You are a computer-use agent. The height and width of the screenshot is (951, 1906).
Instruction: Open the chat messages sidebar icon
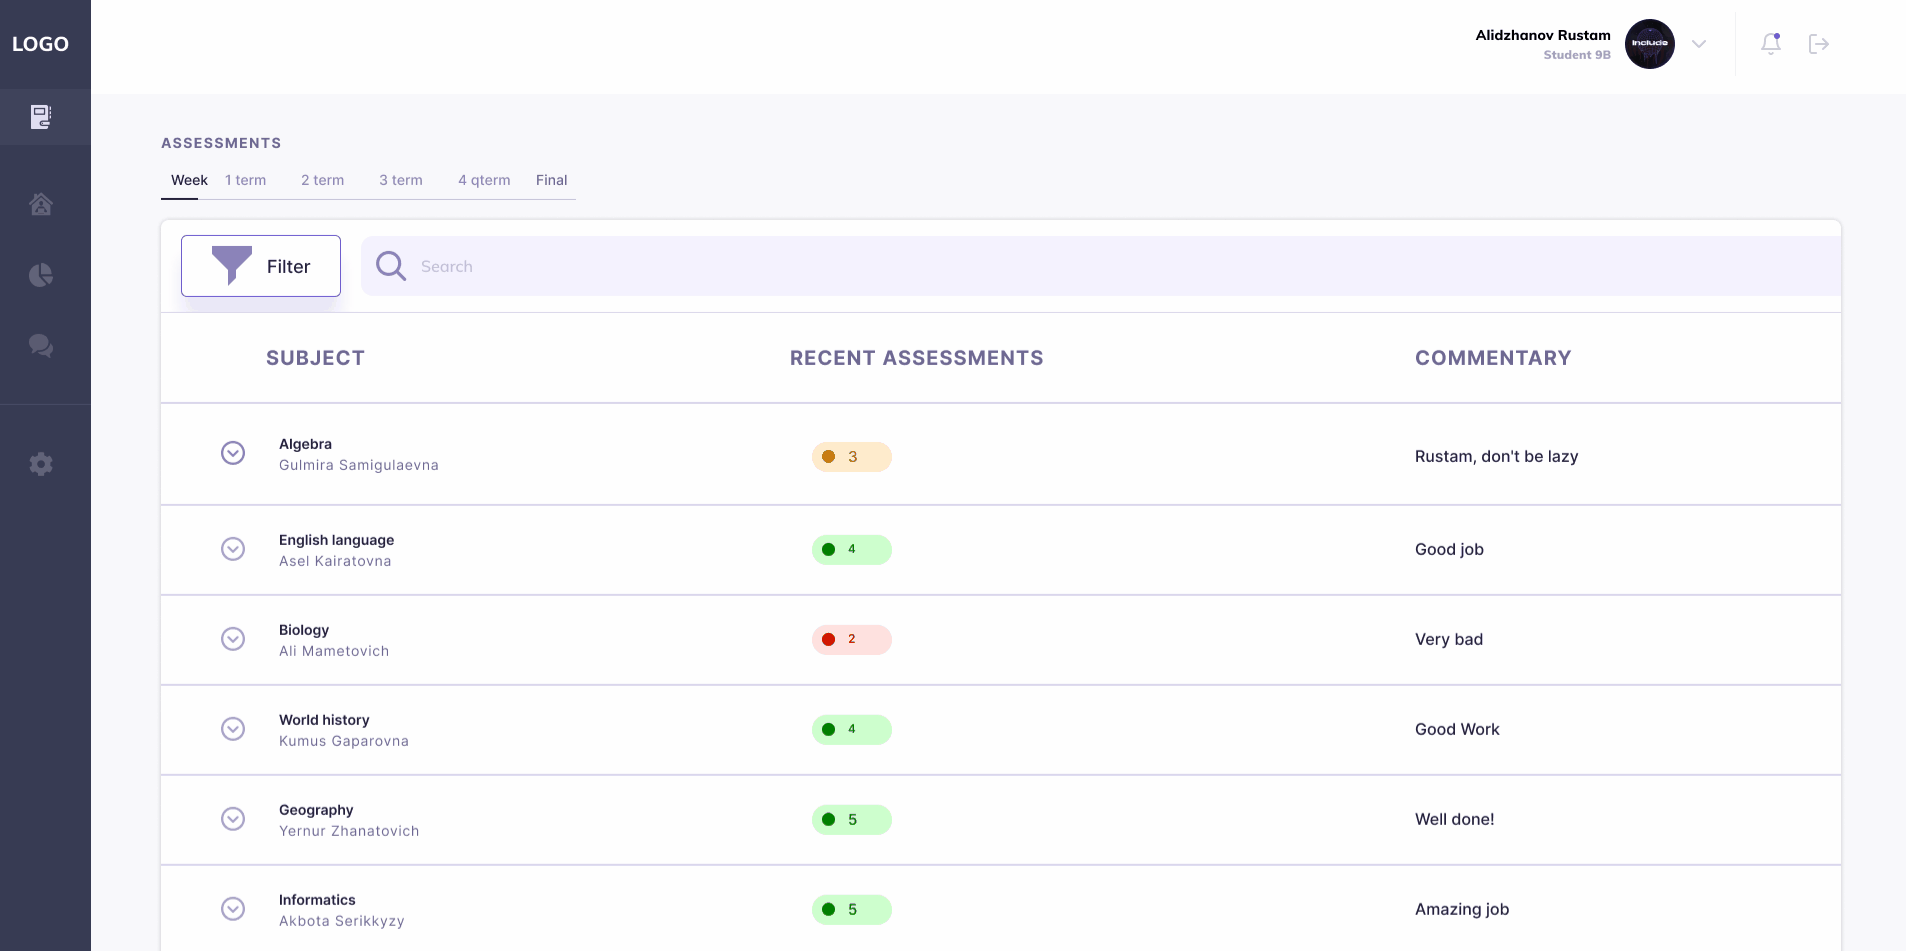click(41, 346)
